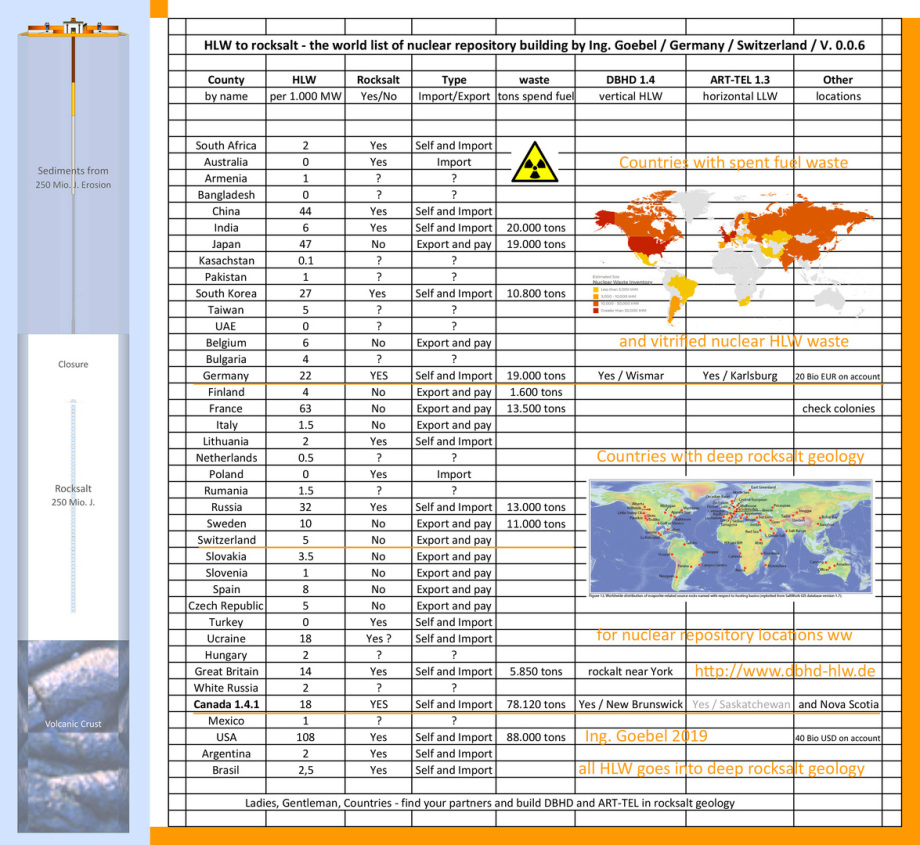Click the yellow radiation warning symbol
The height and width of the screenshot is (845, 920).
click(534, 161)
